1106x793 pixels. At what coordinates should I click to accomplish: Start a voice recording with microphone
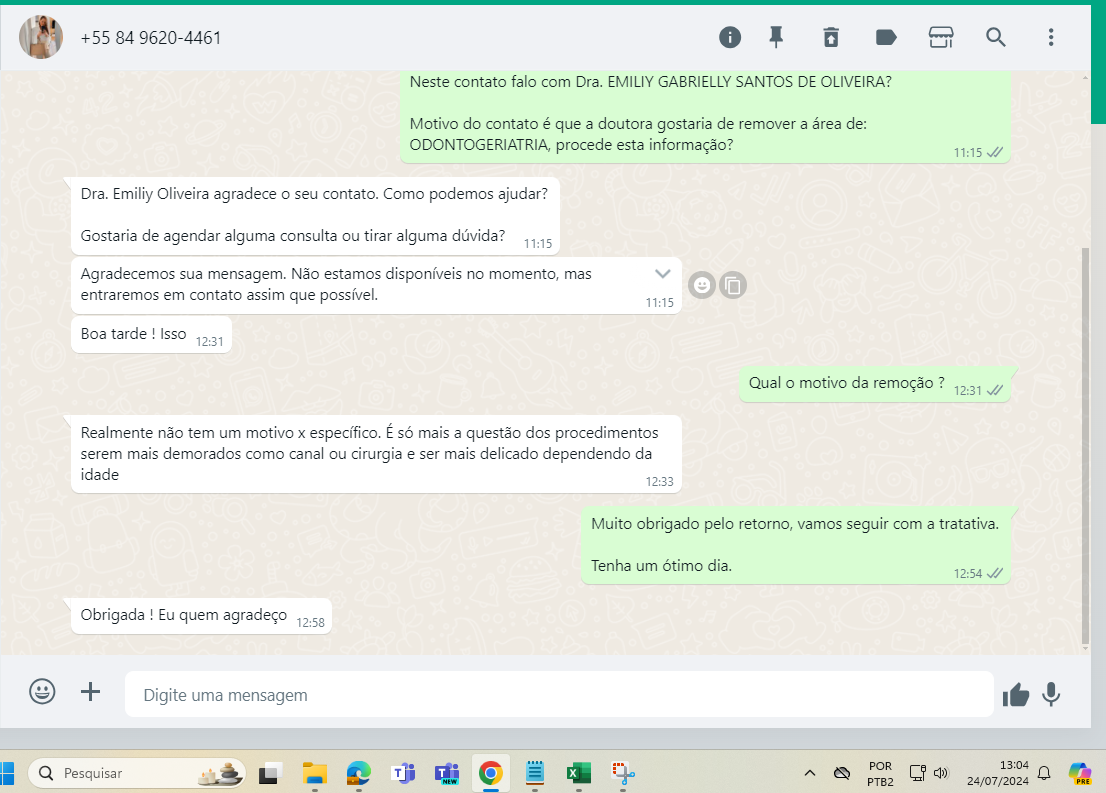coord(1051,695)
